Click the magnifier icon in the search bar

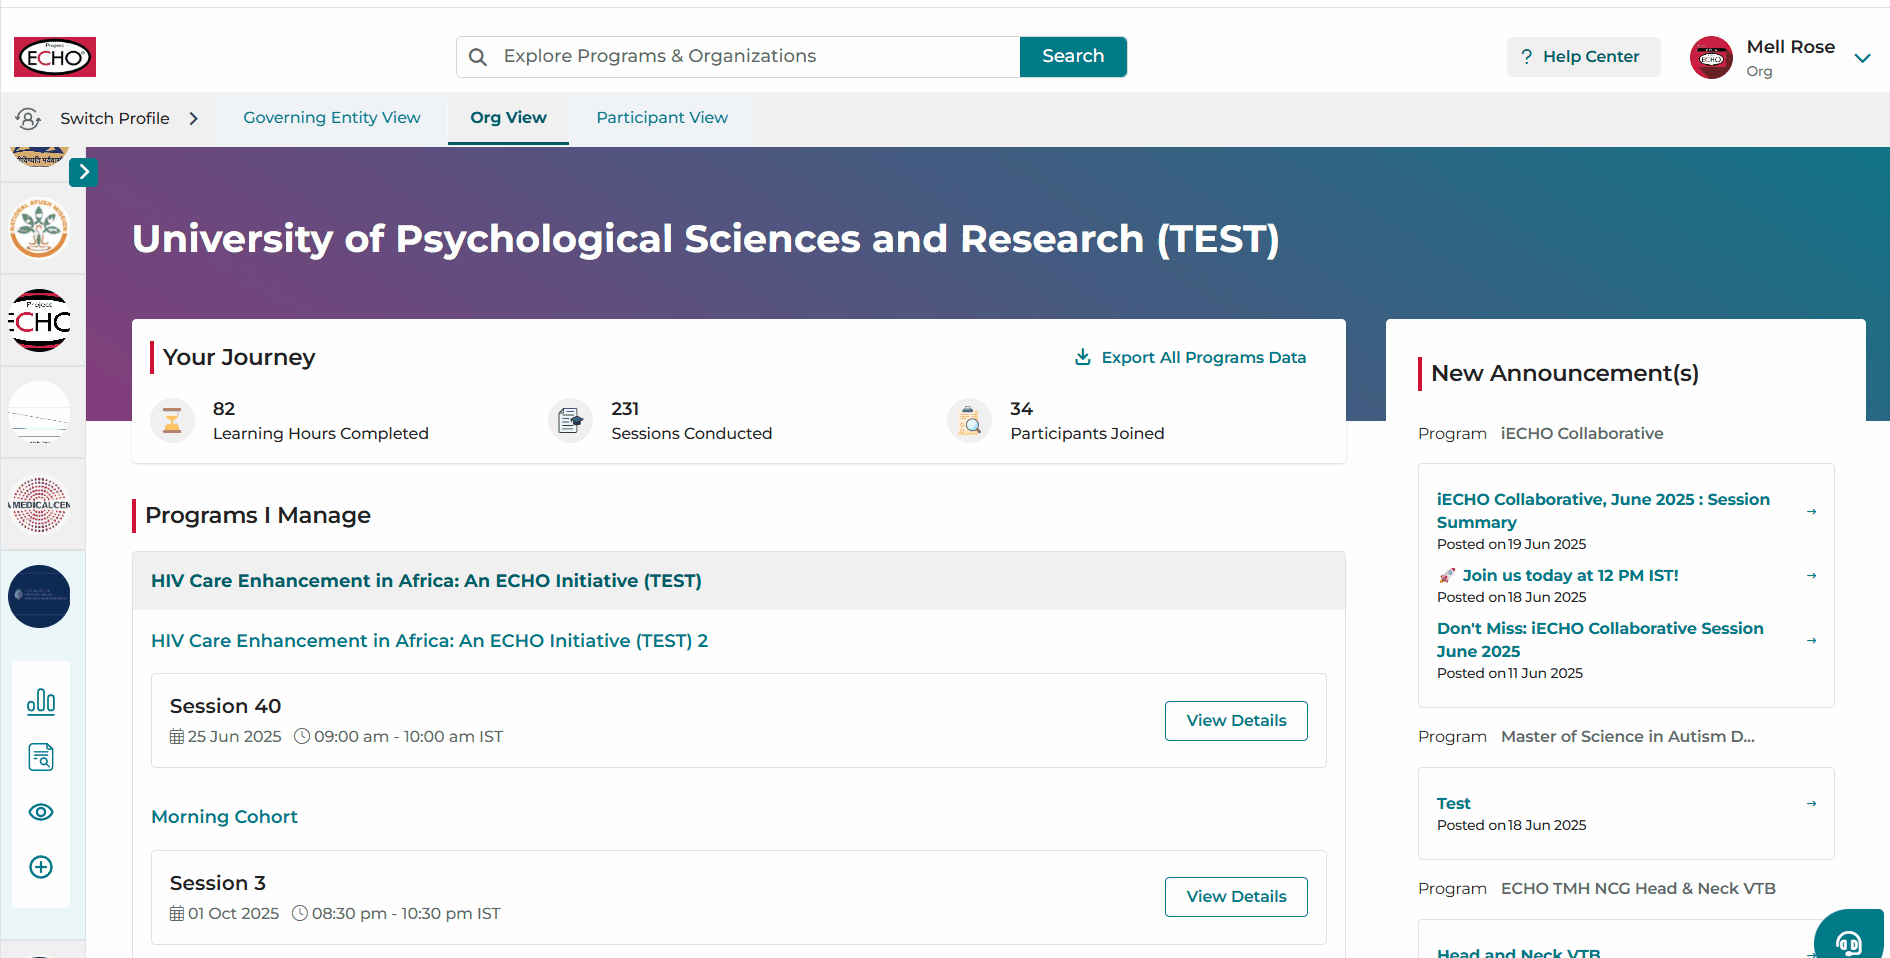click(478, 57)
